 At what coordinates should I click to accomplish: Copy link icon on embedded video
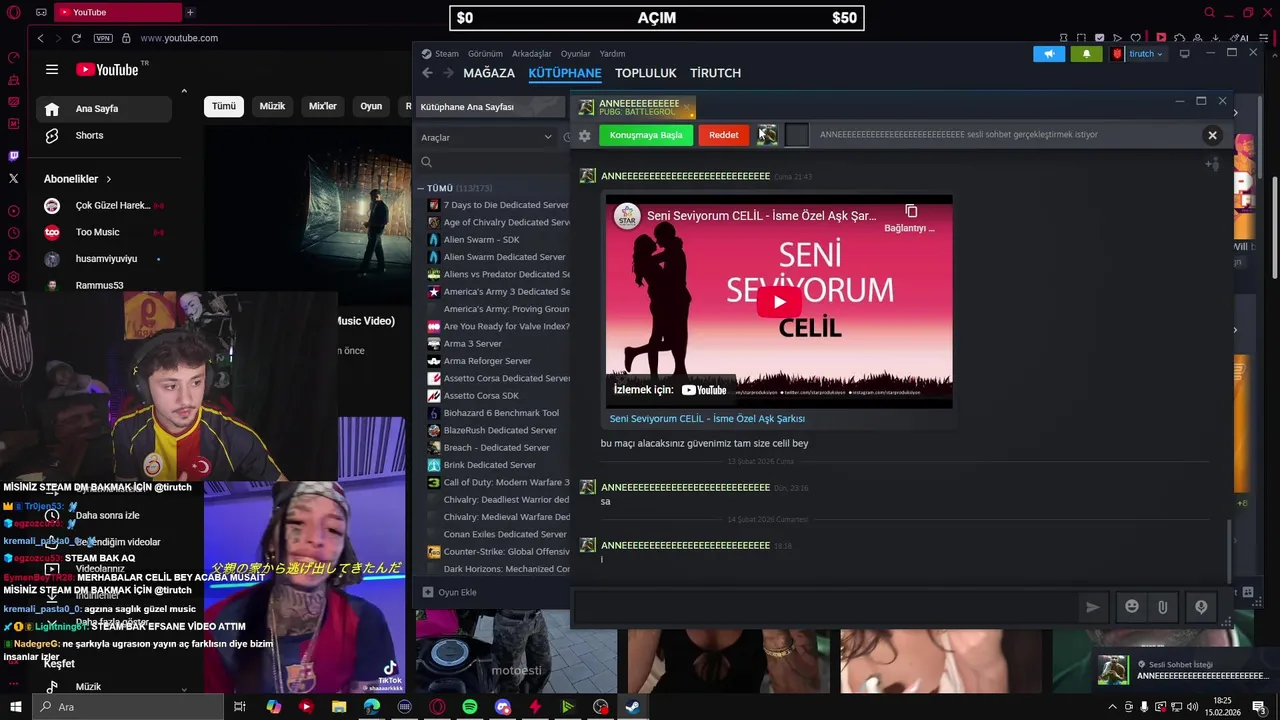point(910,211)
